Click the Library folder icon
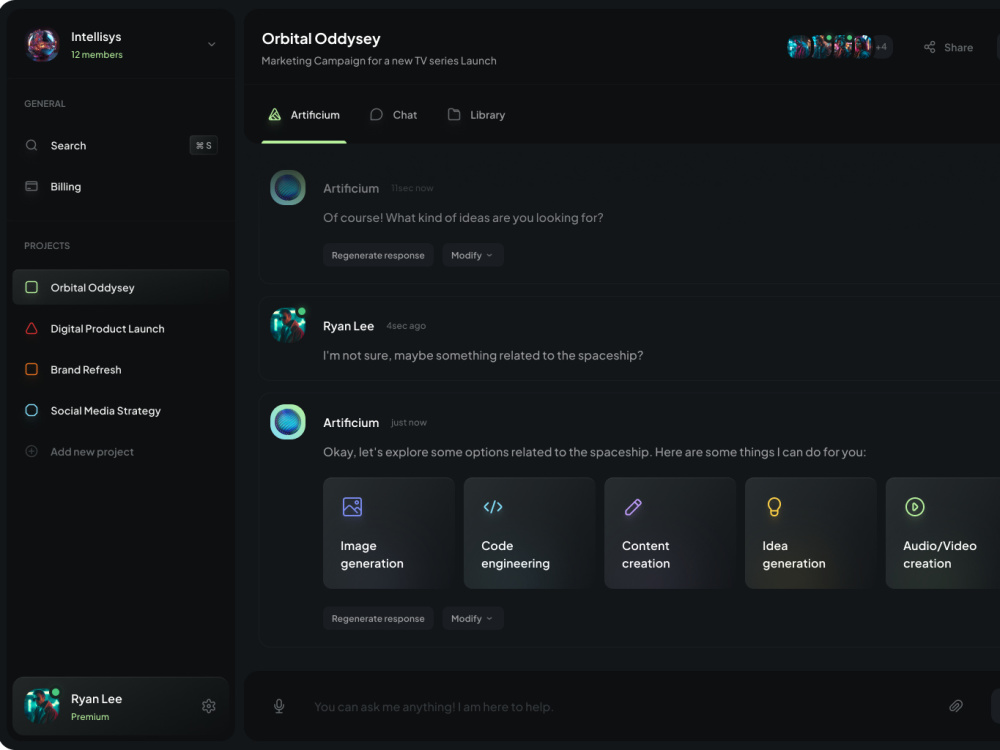This screenshot has width=1000, height=750. click(x=454, y=114)
